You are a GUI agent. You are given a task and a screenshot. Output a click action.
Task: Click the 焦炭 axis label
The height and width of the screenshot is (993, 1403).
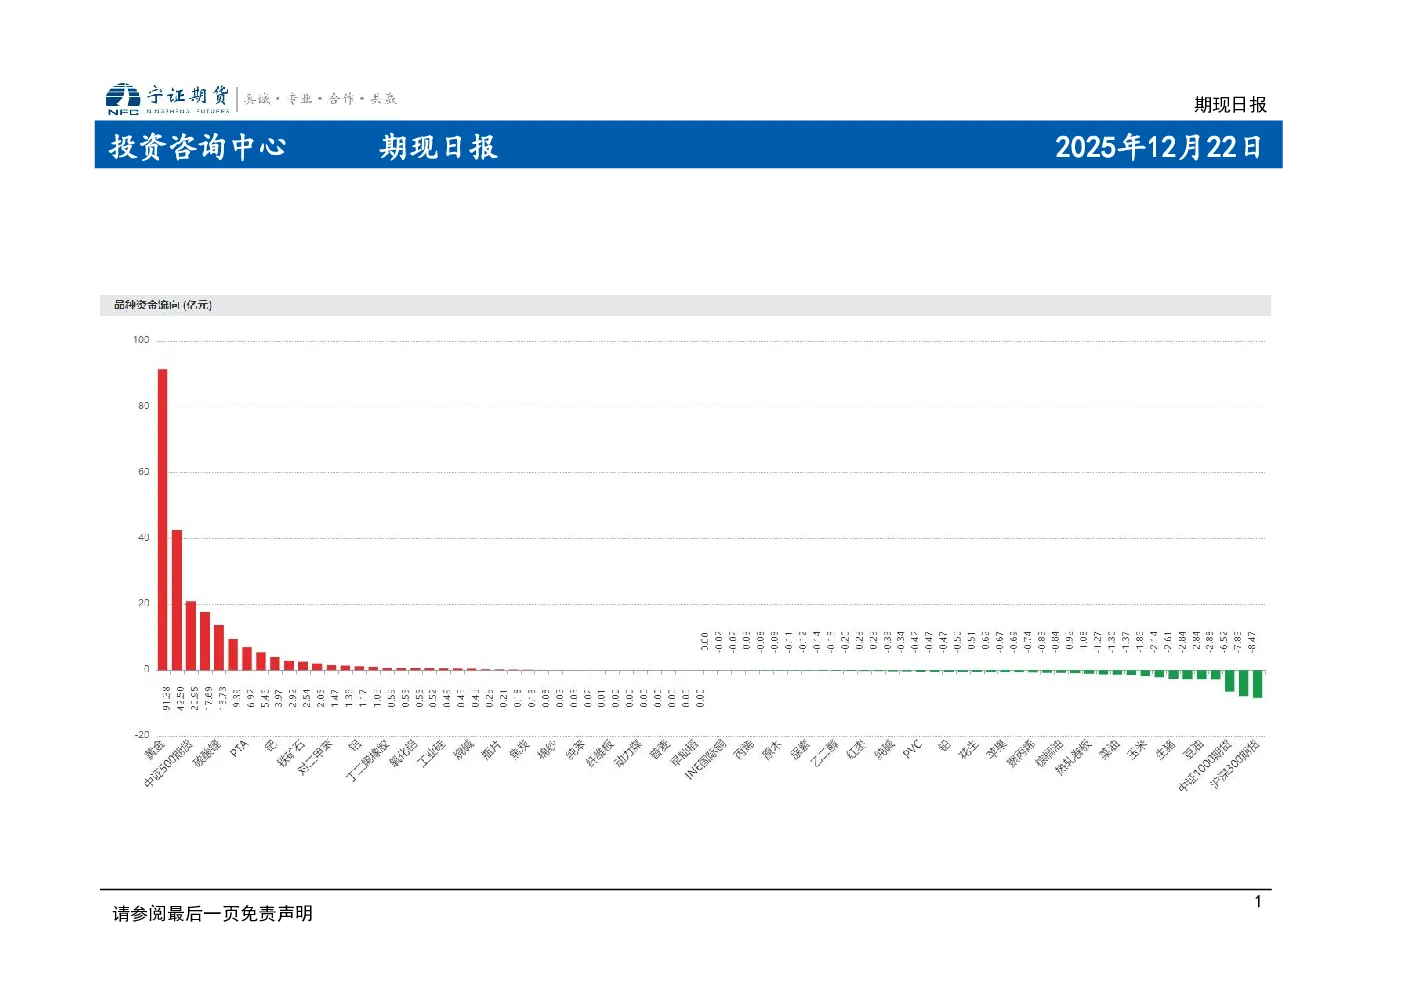pyautogui.click(x=519, y=751)
